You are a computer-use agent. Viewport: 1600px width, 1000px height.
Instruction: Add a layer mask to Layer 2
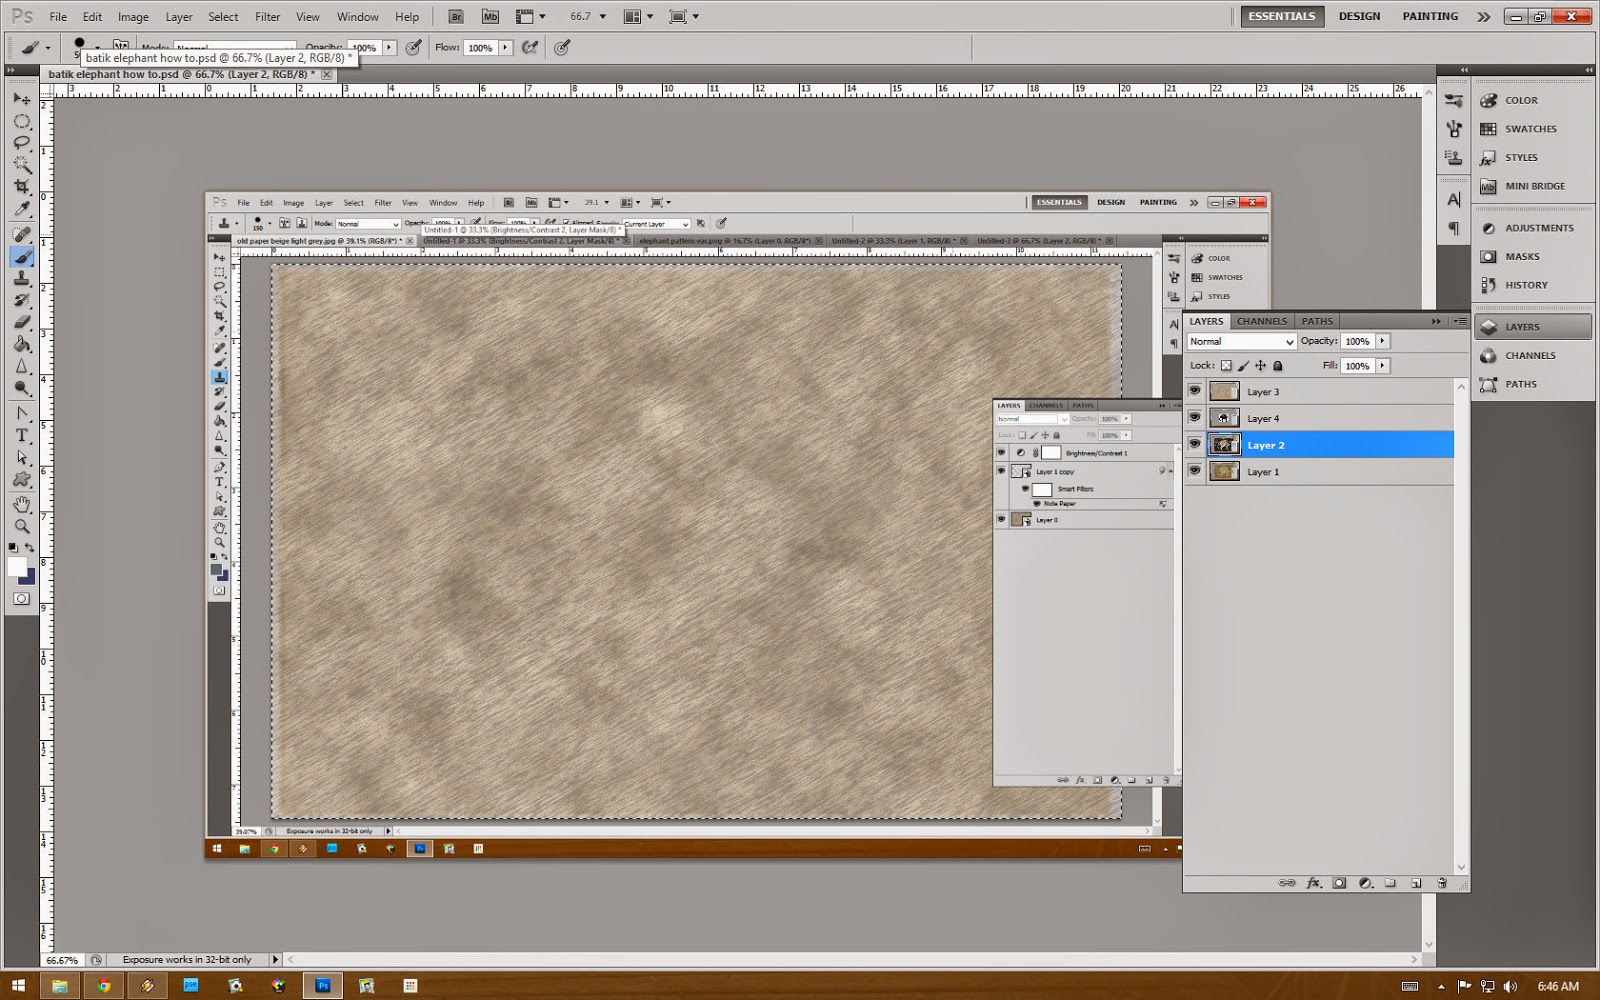pos(1339,883)
